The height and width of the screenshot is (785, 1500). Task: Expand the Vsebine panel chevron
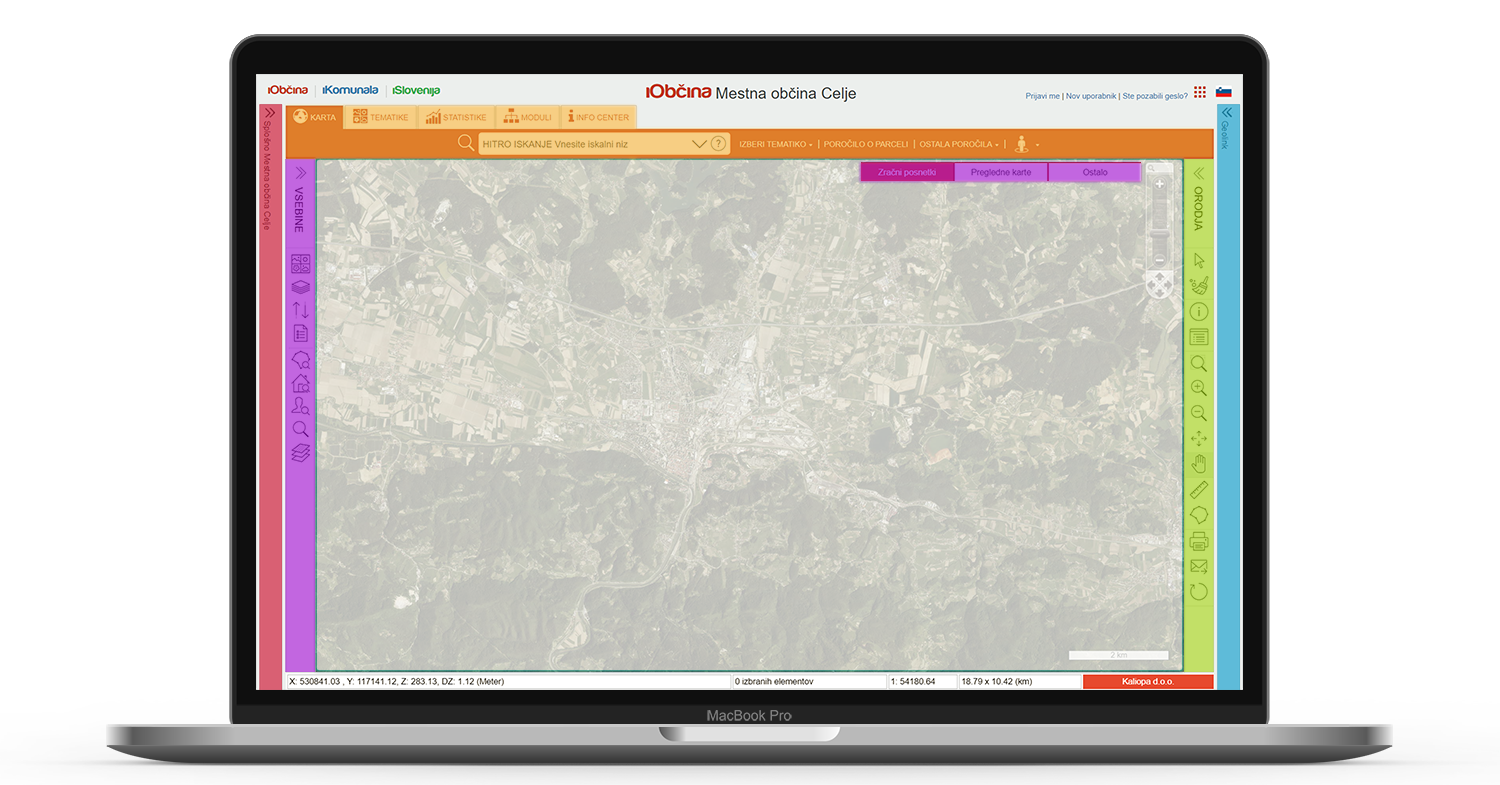click(300, 173)
